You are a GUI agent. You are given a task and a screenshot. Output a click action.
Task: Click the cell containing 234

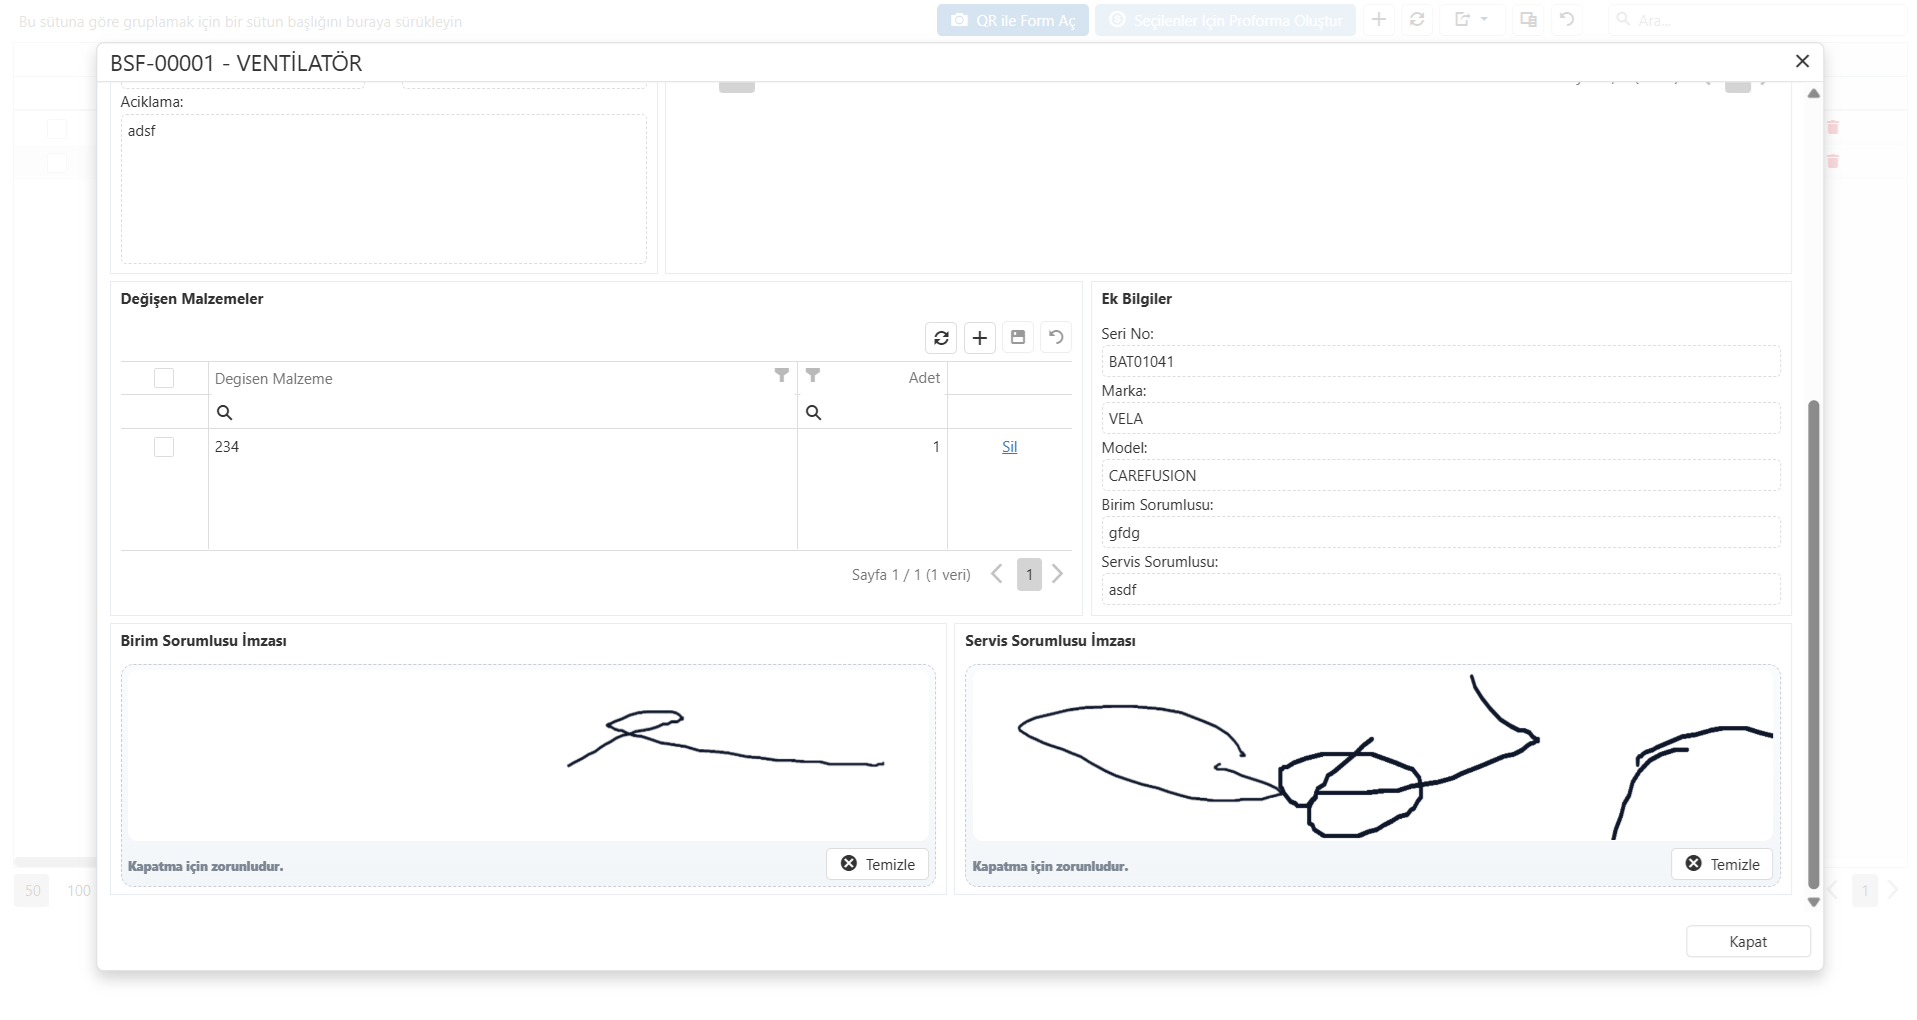[x=503, y=447]
